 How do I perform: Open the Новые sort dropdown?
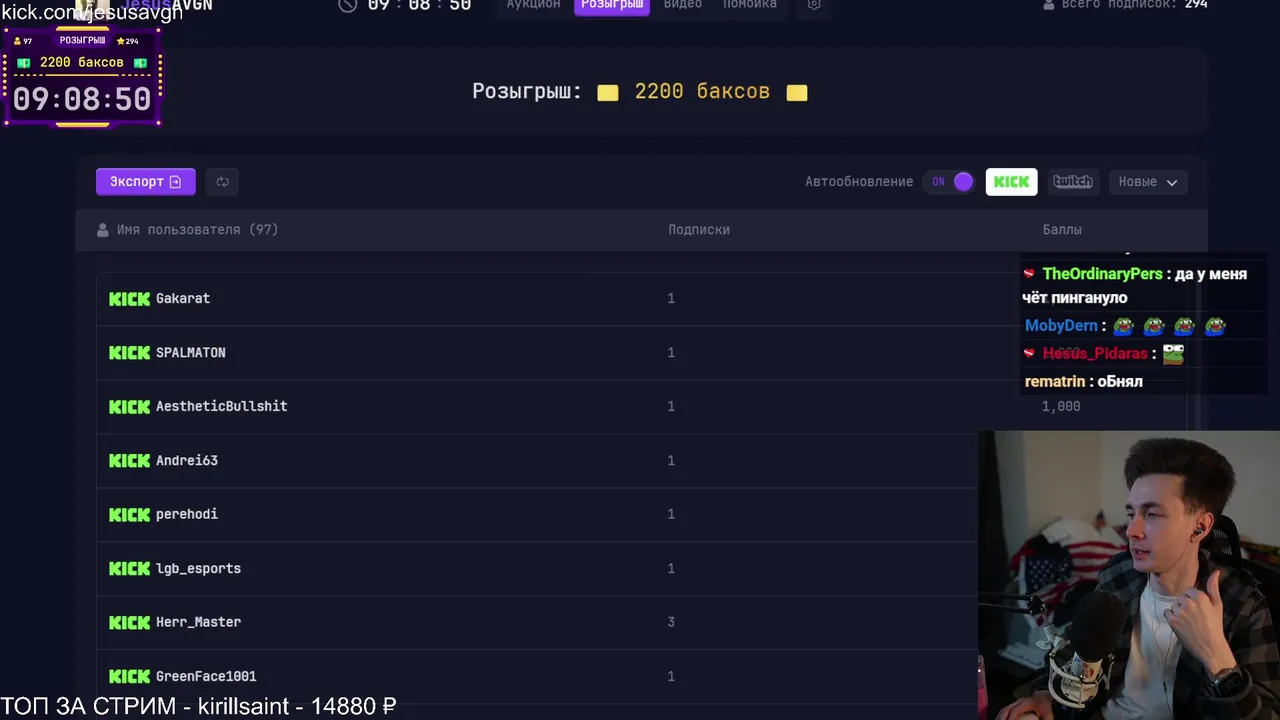(1148, 182)
